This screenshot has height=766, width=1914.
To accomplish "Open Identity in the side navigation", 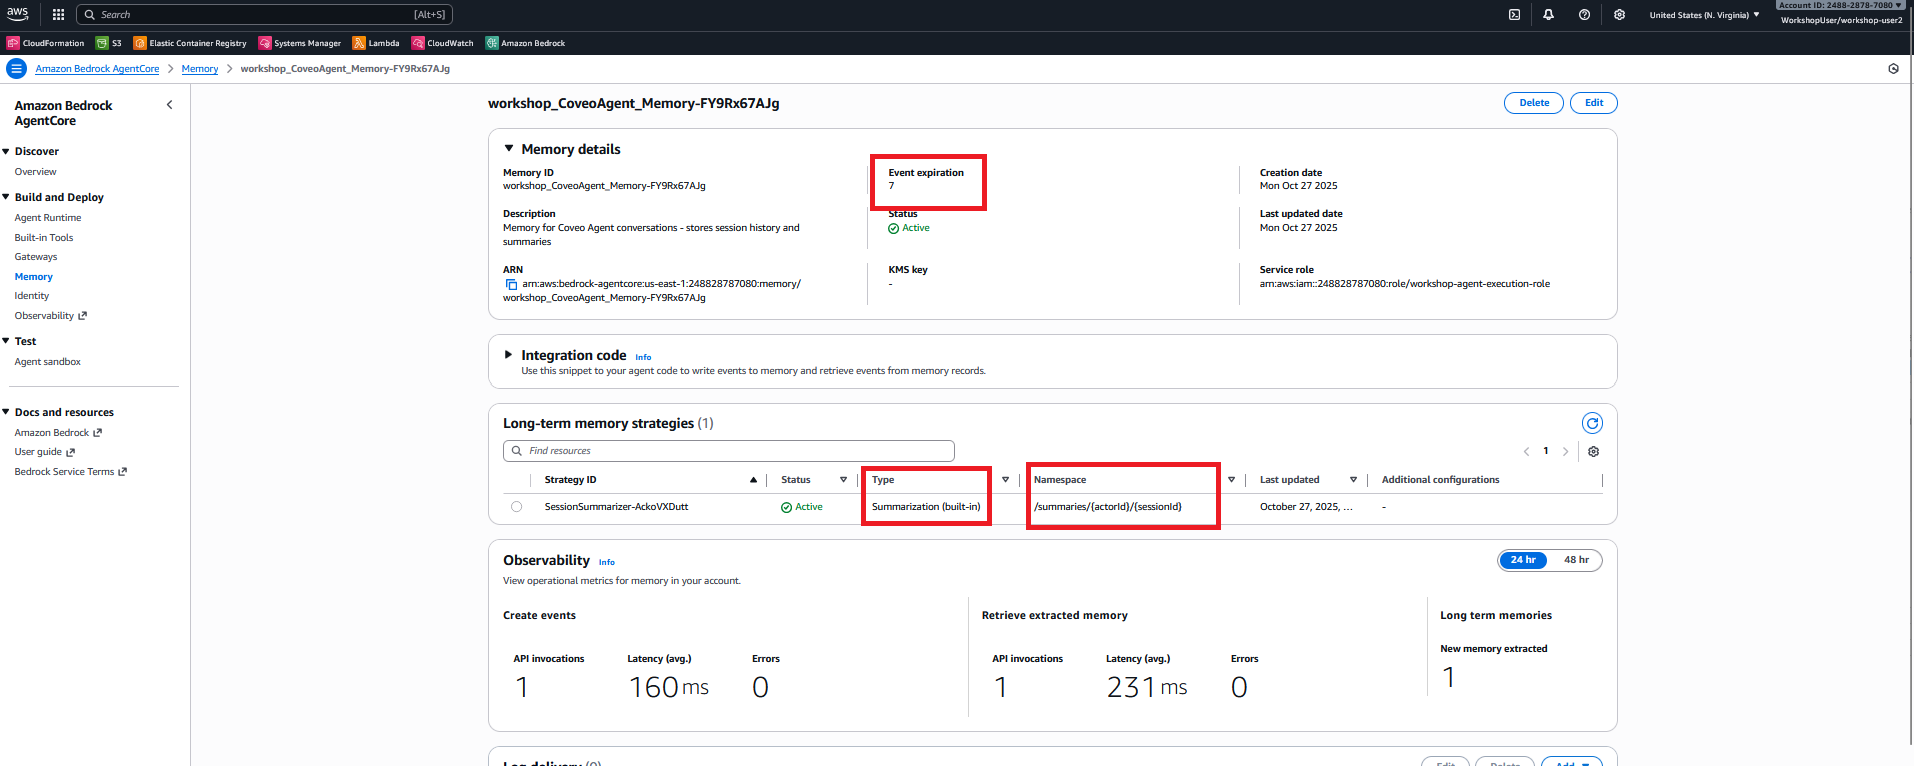I will pyautogui.click(x=32, y=296).
